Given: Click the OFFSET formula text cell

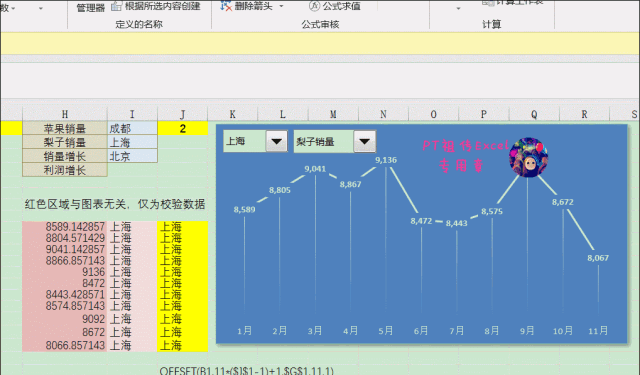Looking at the screenshot, I should tap(247, 371).
